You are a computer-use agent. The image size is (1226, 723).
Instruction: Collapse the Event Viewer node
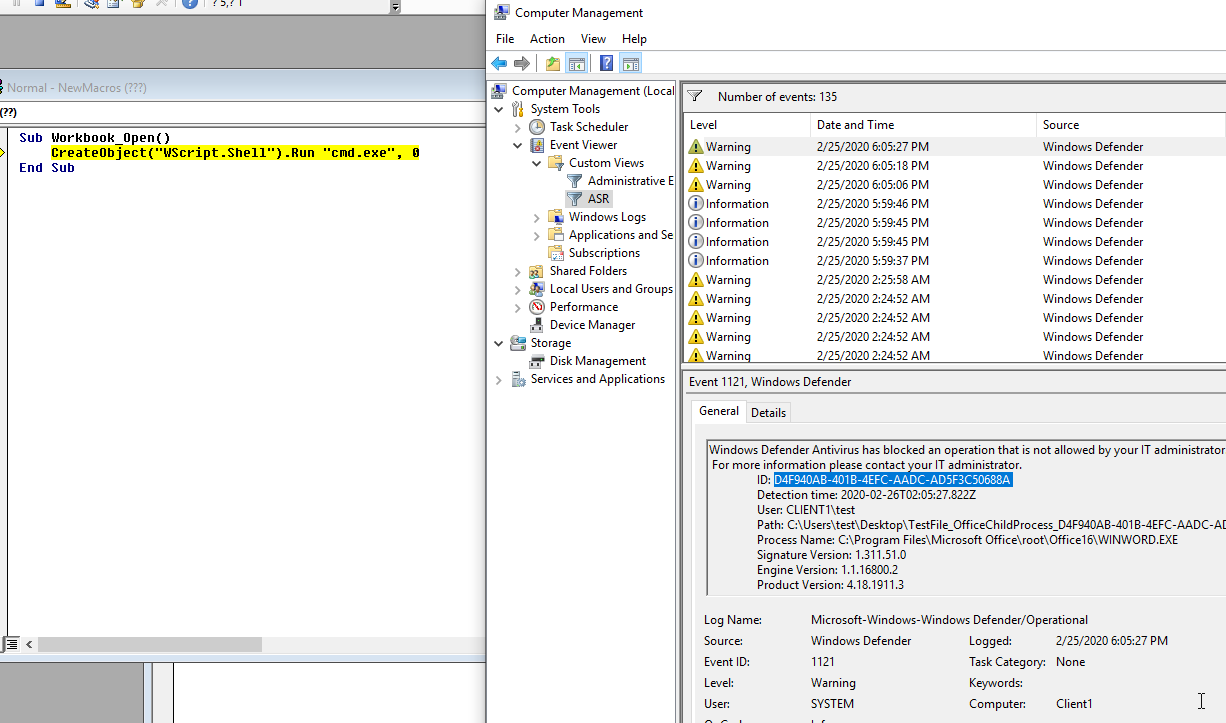[518, 145]
